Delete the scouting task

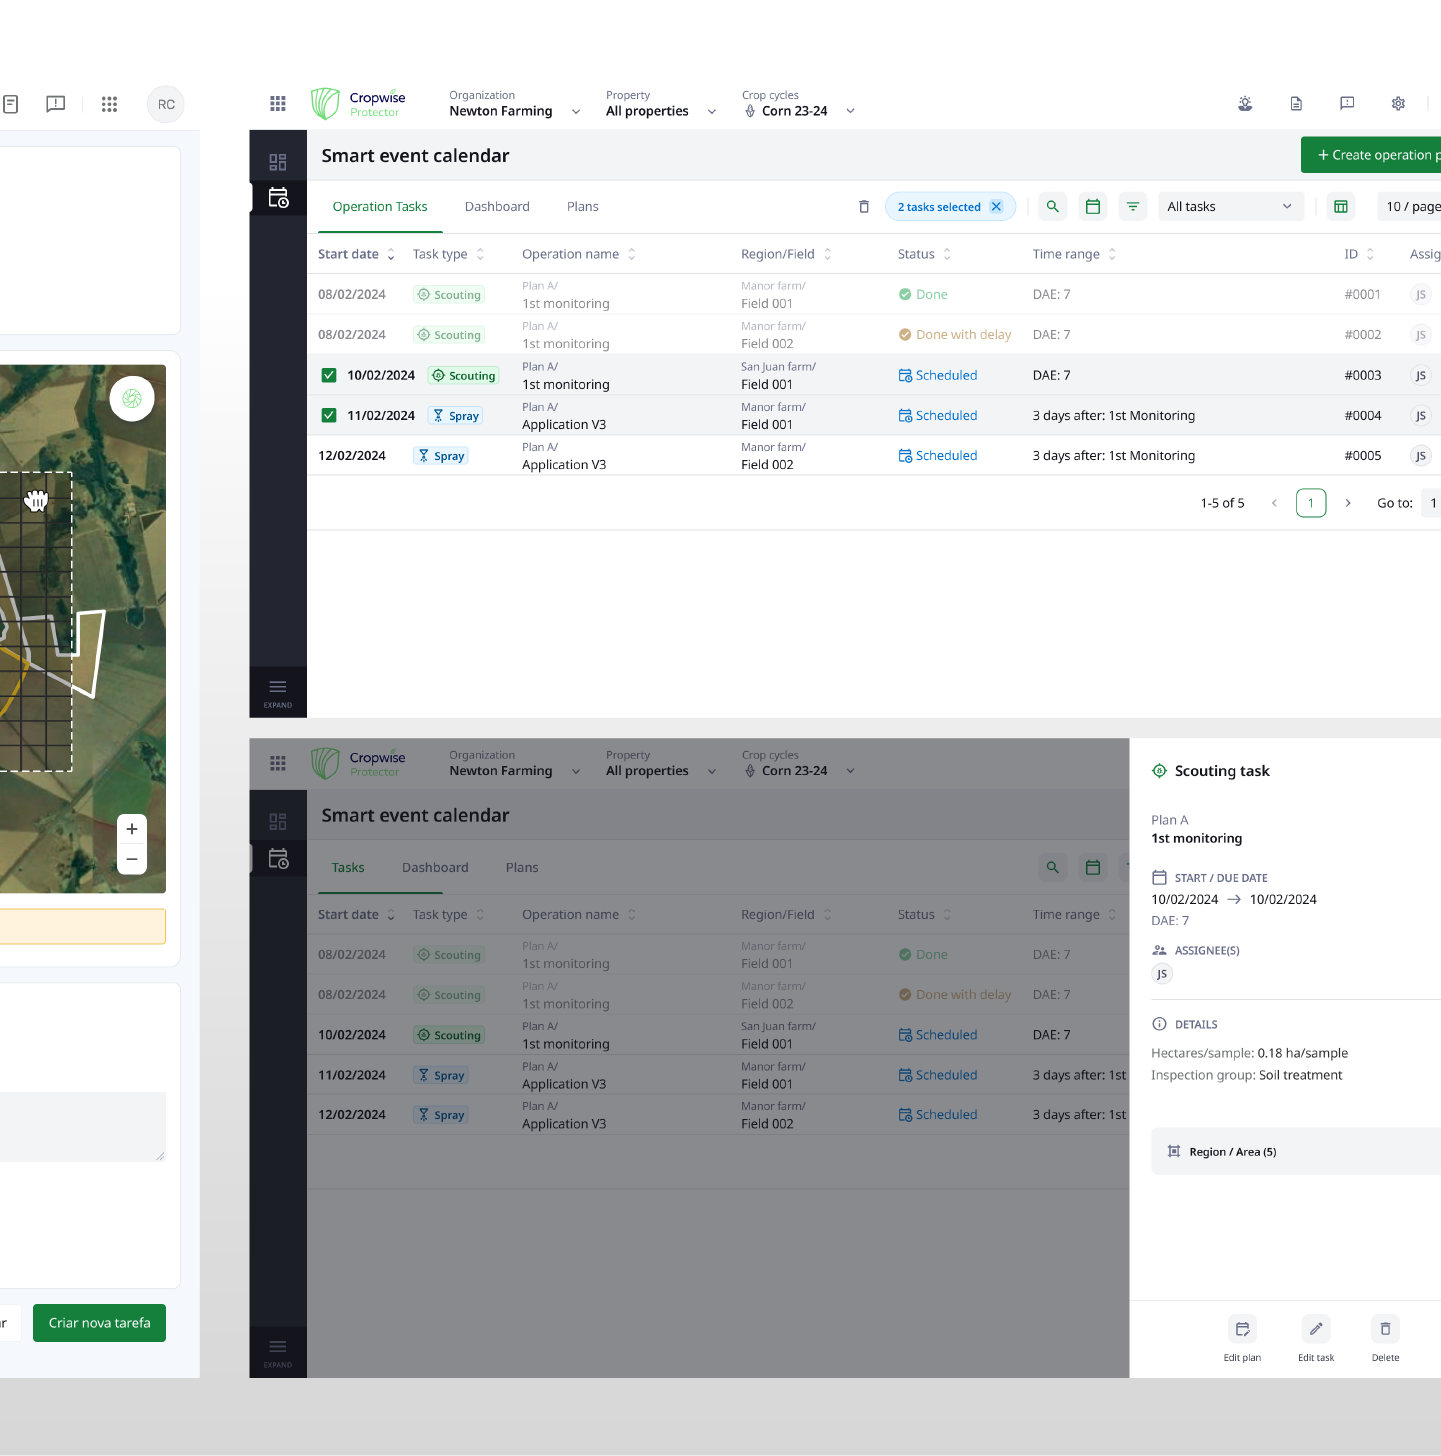click(x=1385, y=1329)
